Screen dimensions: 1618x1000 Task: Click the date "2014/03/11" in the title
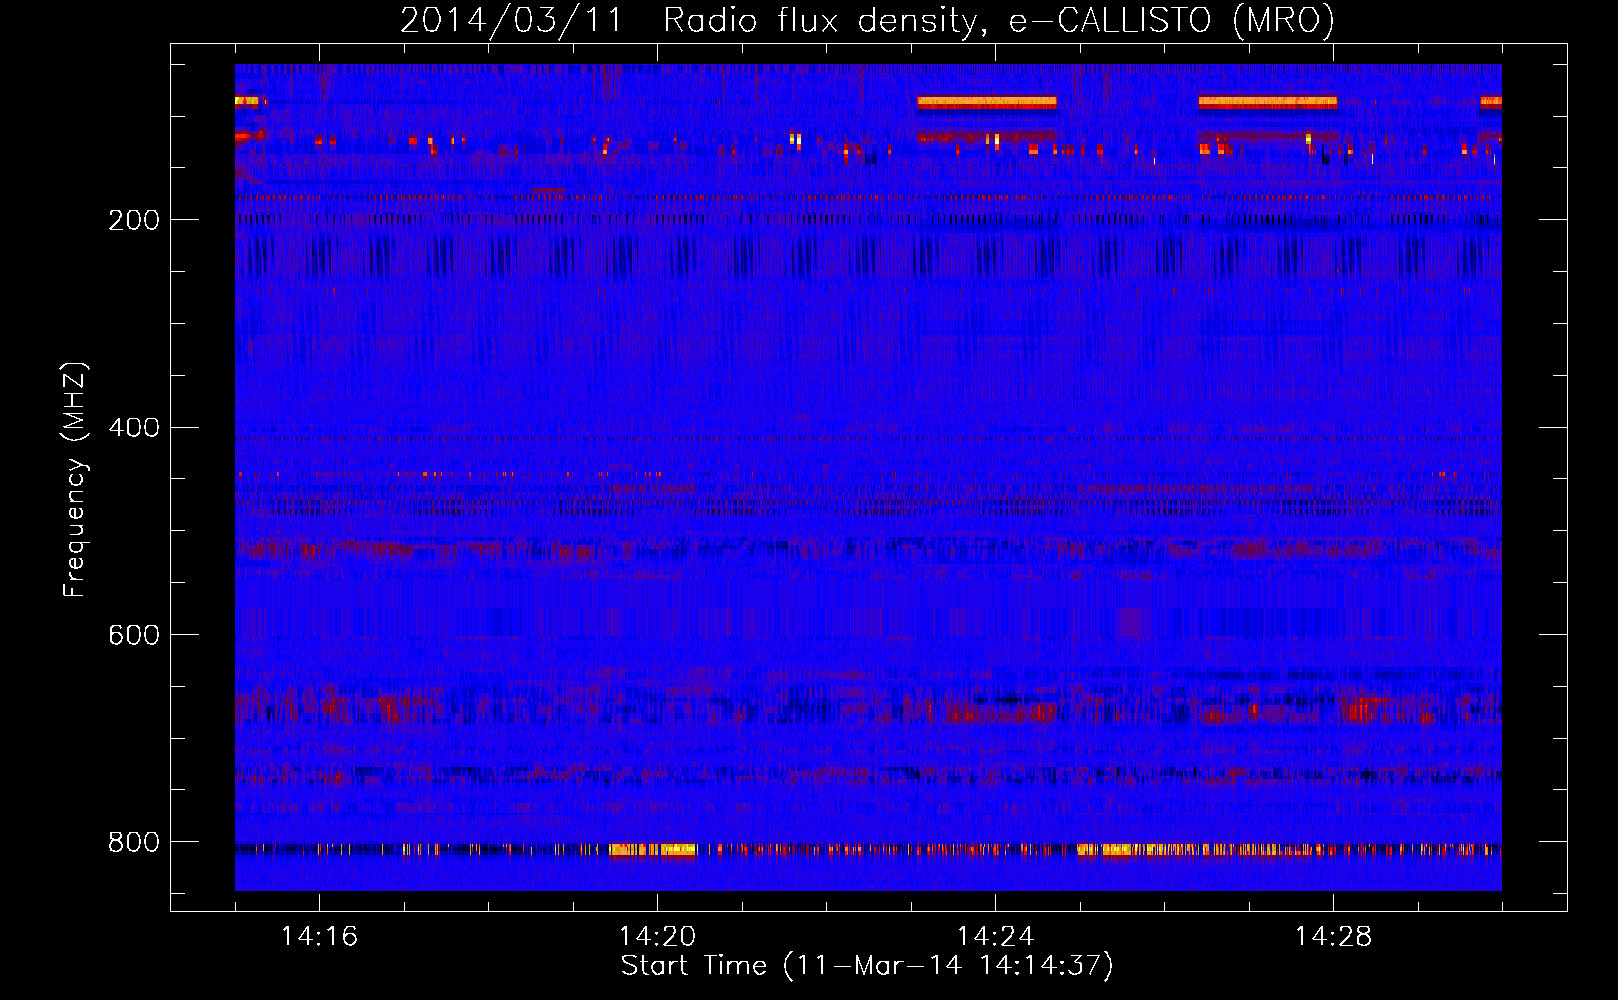pyautogui.click(x=512, y=20)
